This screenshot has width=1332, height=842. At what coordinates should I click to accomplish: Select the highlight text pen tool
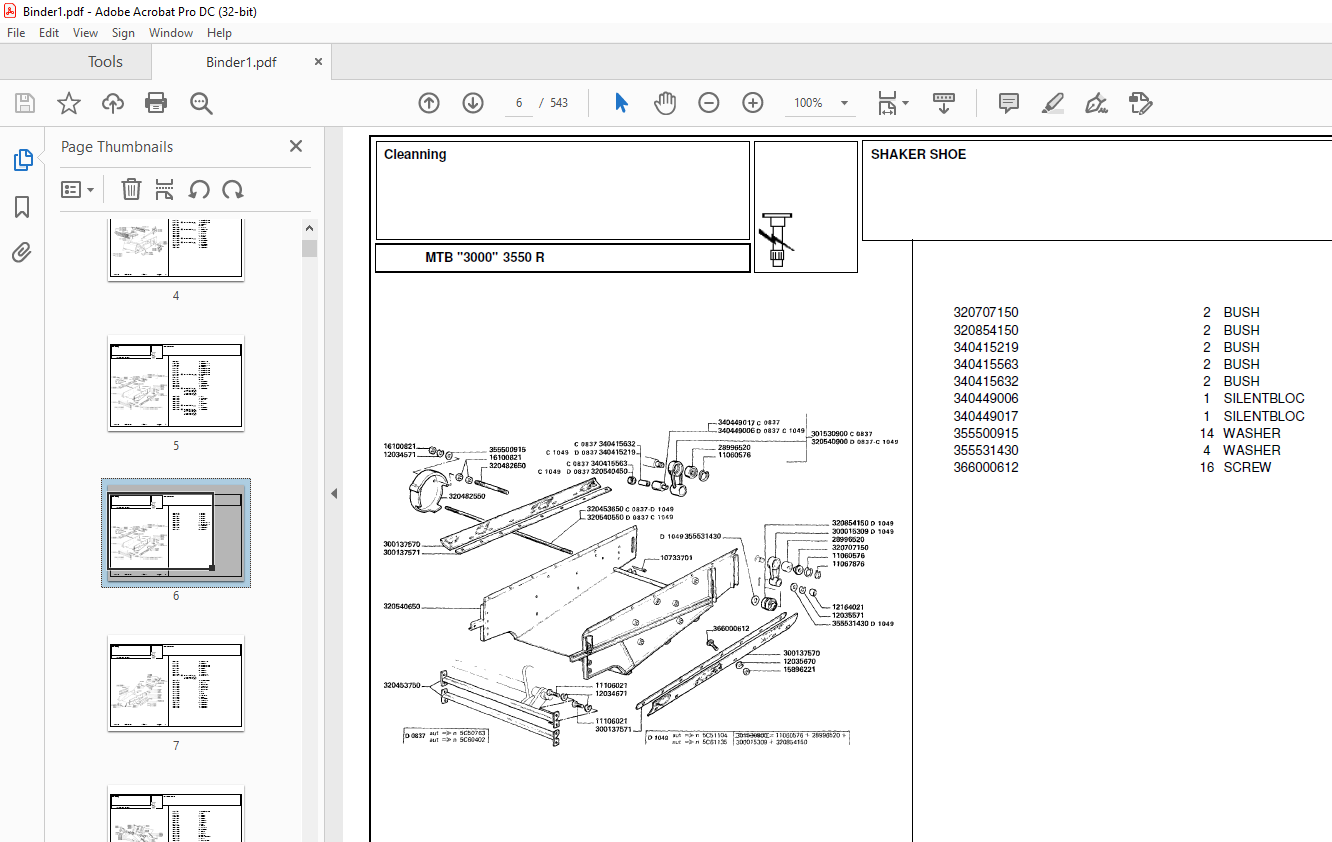[x=1052, y=103]
